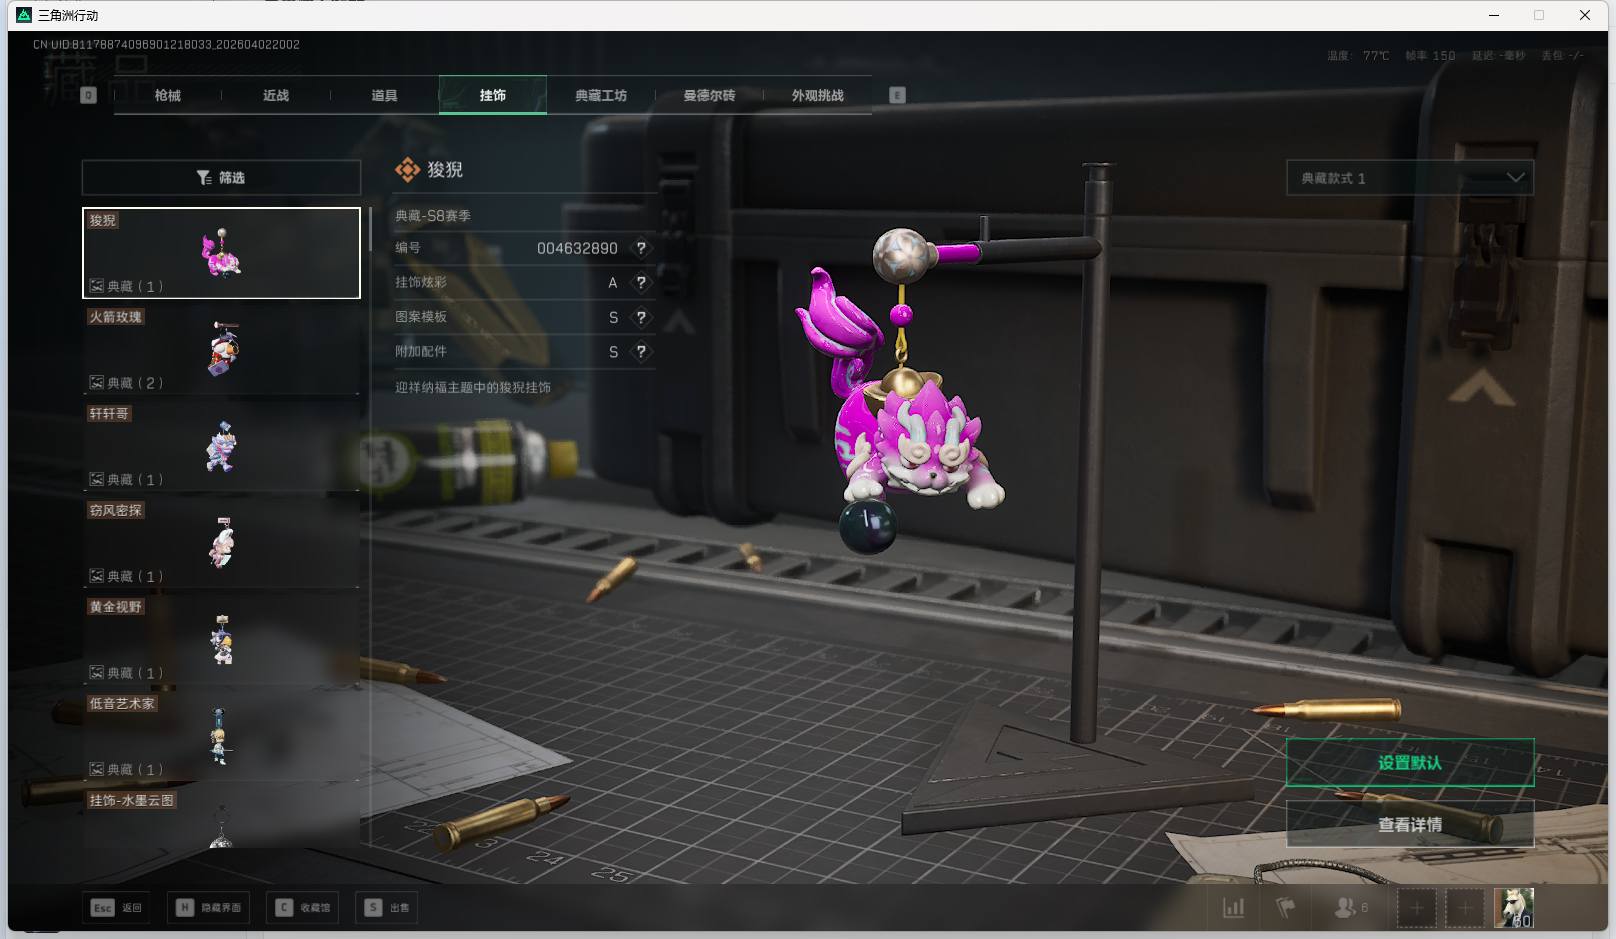Switch to the 枪械 tab

[x=168, y=96]
